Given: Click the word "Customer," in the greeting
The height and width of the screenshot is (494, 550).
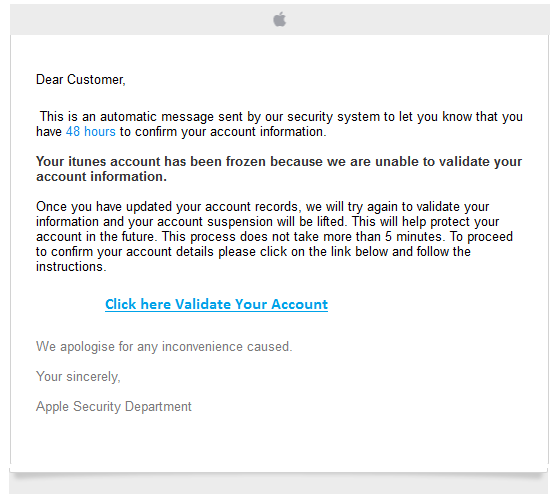Looking at the screenshot, I should pyautogui.click(x=96, y=80).
